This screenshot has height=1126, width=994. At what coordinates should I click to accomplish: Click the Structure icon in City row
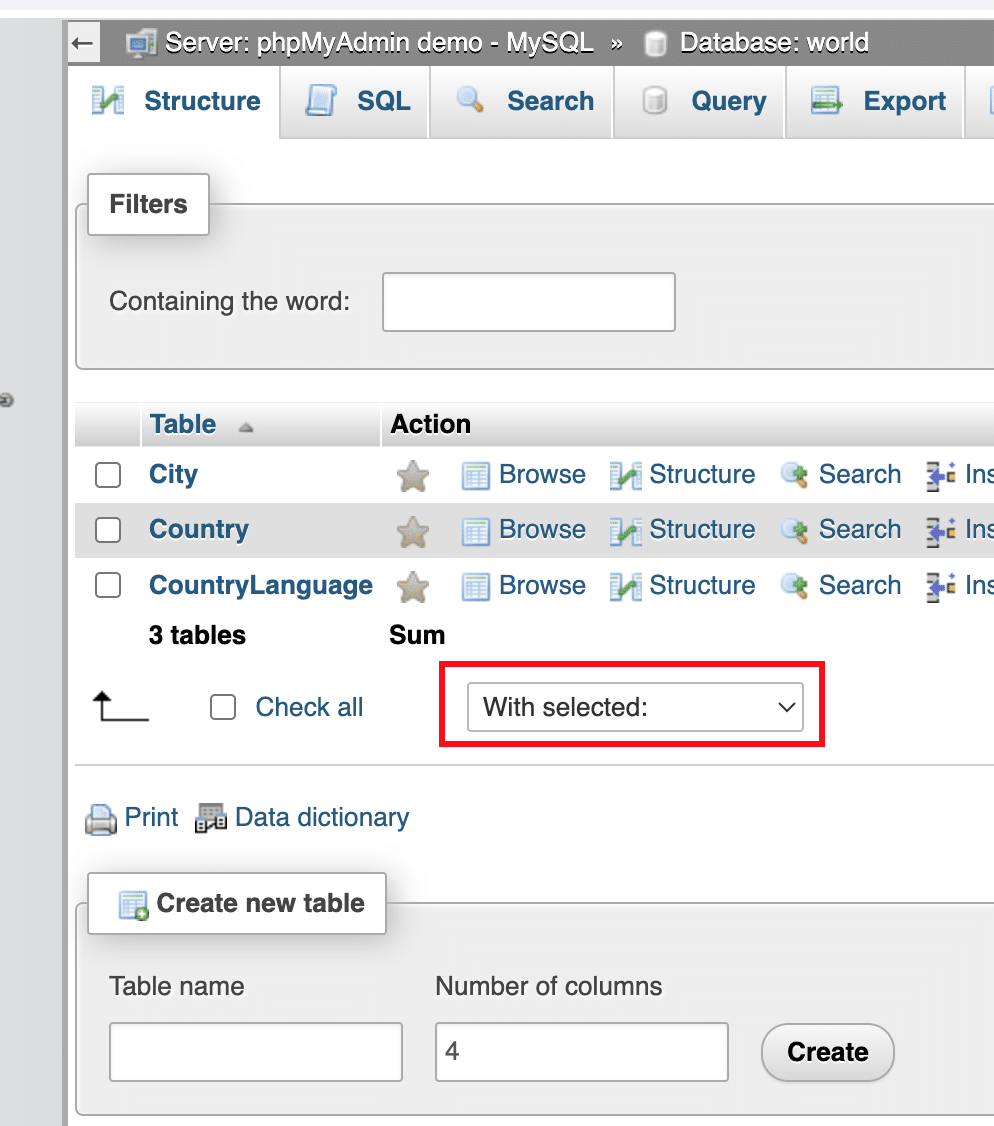625,476
